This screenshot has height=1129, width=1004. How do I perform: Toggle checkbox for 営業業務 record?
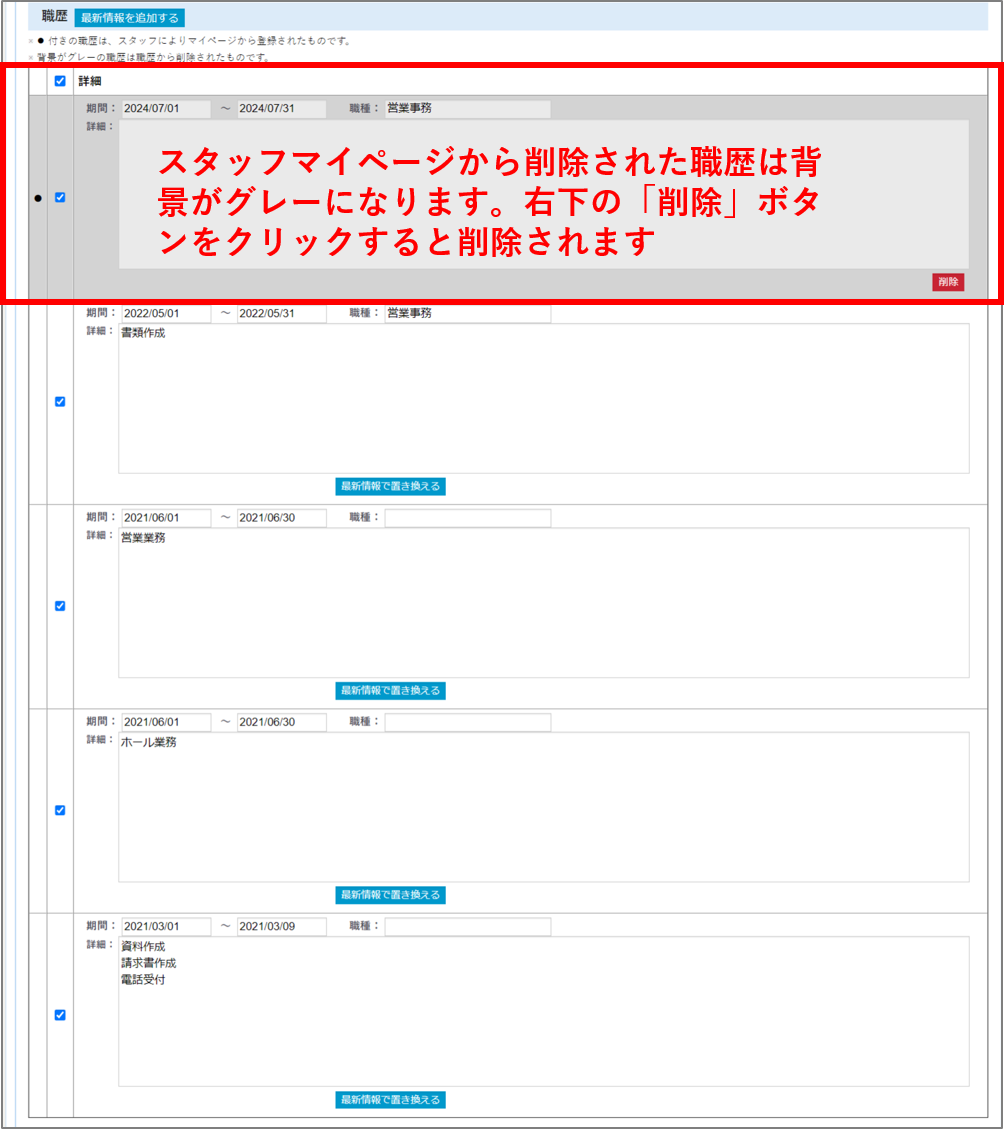[60, 606]
